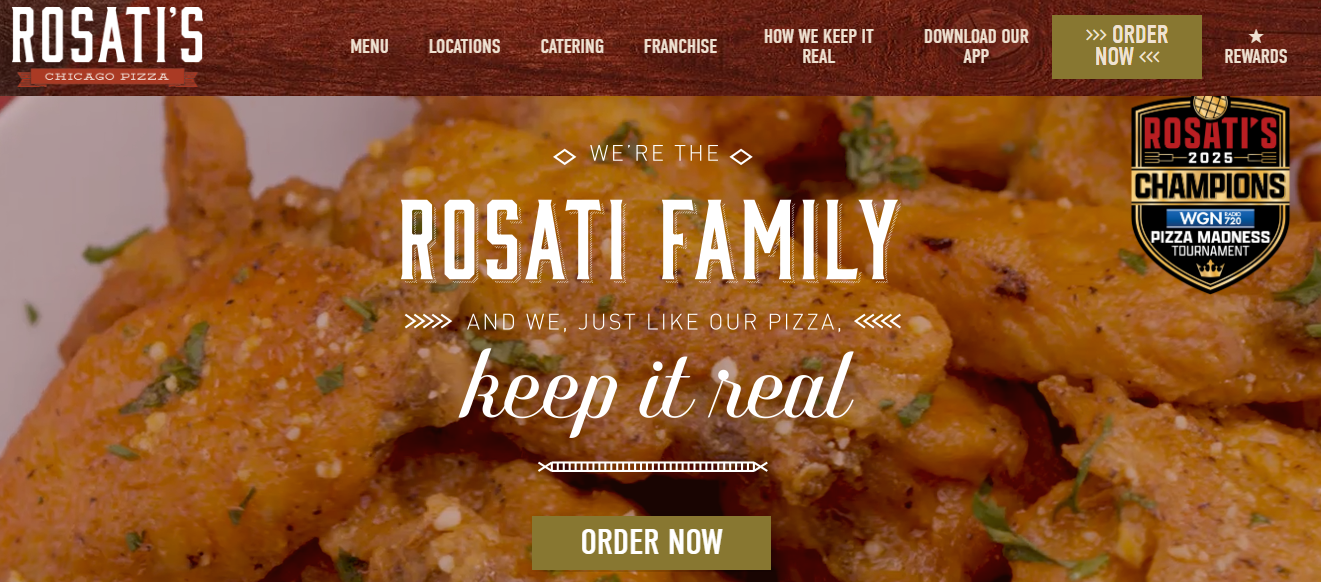Viewport: 1321px width, 582px height.
Task: Go to the Locations page
Action: click(x=464, y=47)
